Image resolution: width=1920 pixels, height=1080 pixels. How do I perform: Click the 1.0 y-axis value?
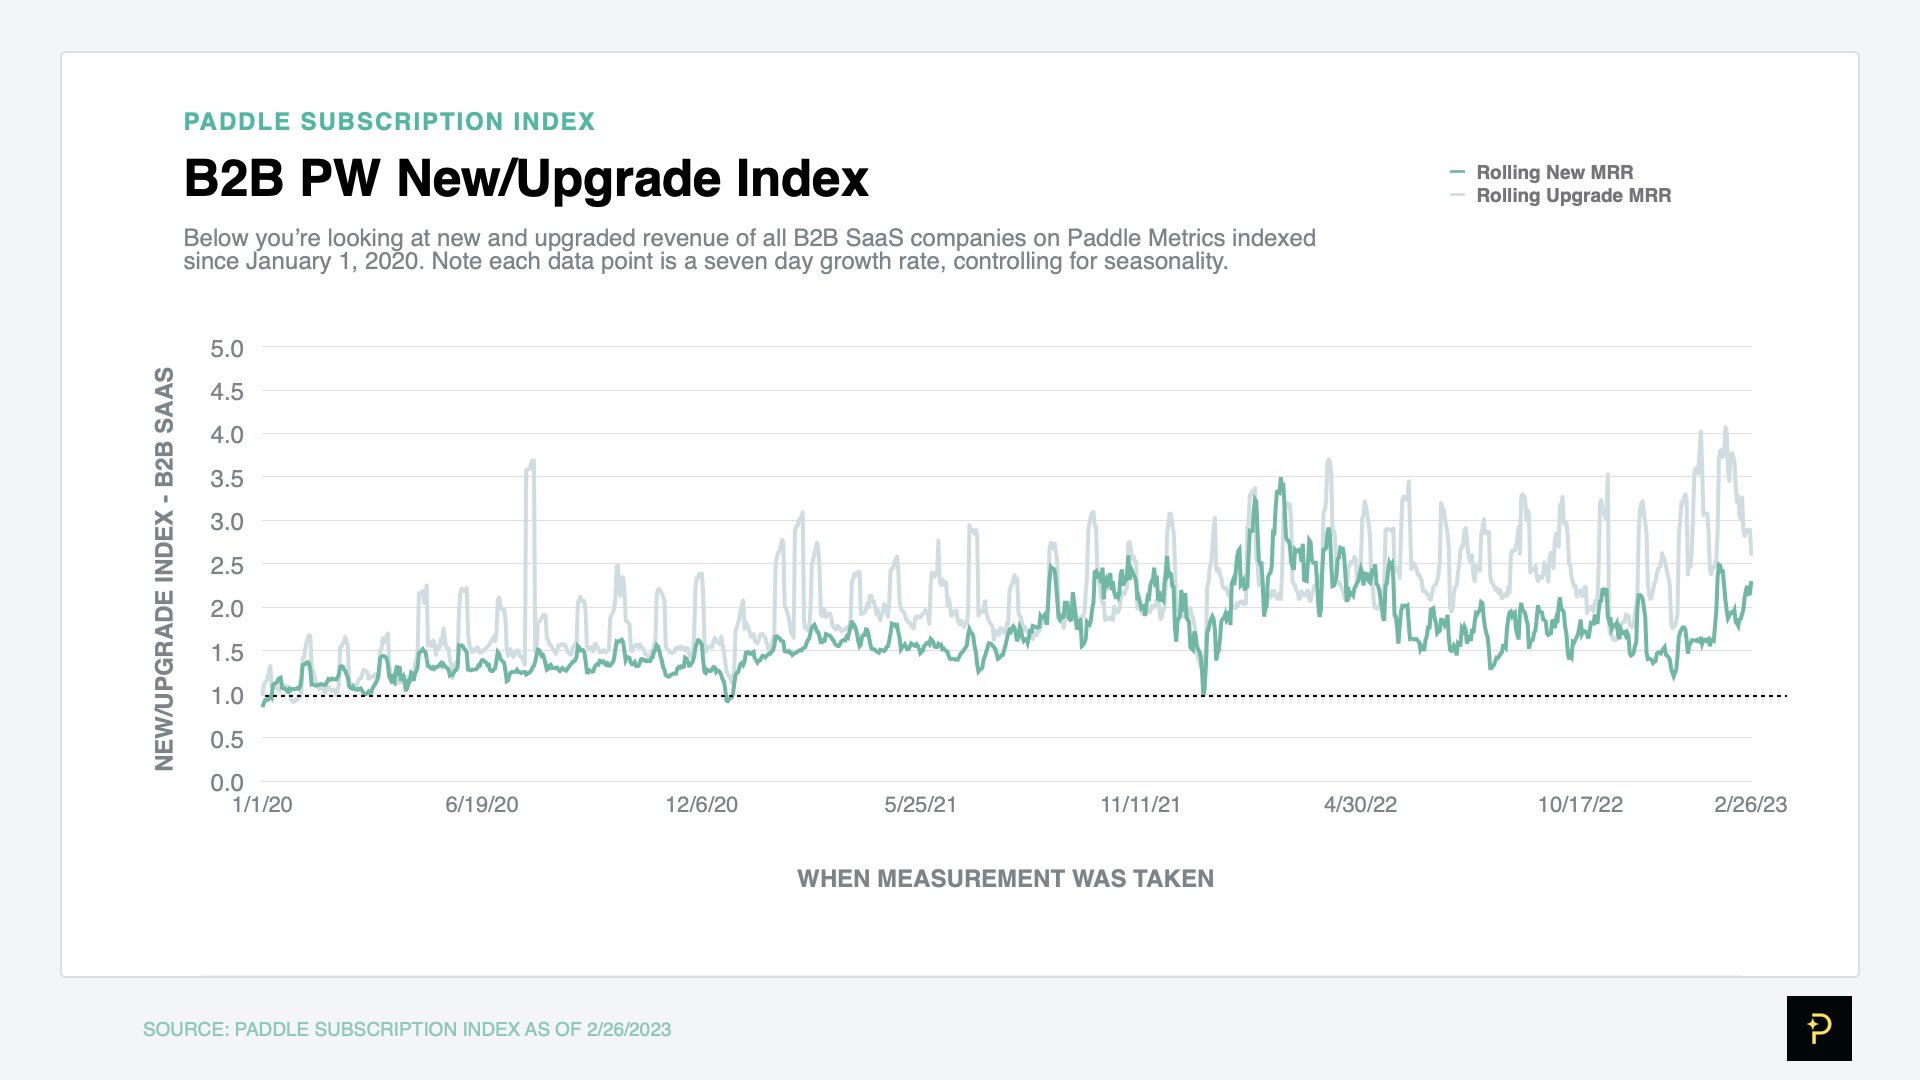click(227, 696)
